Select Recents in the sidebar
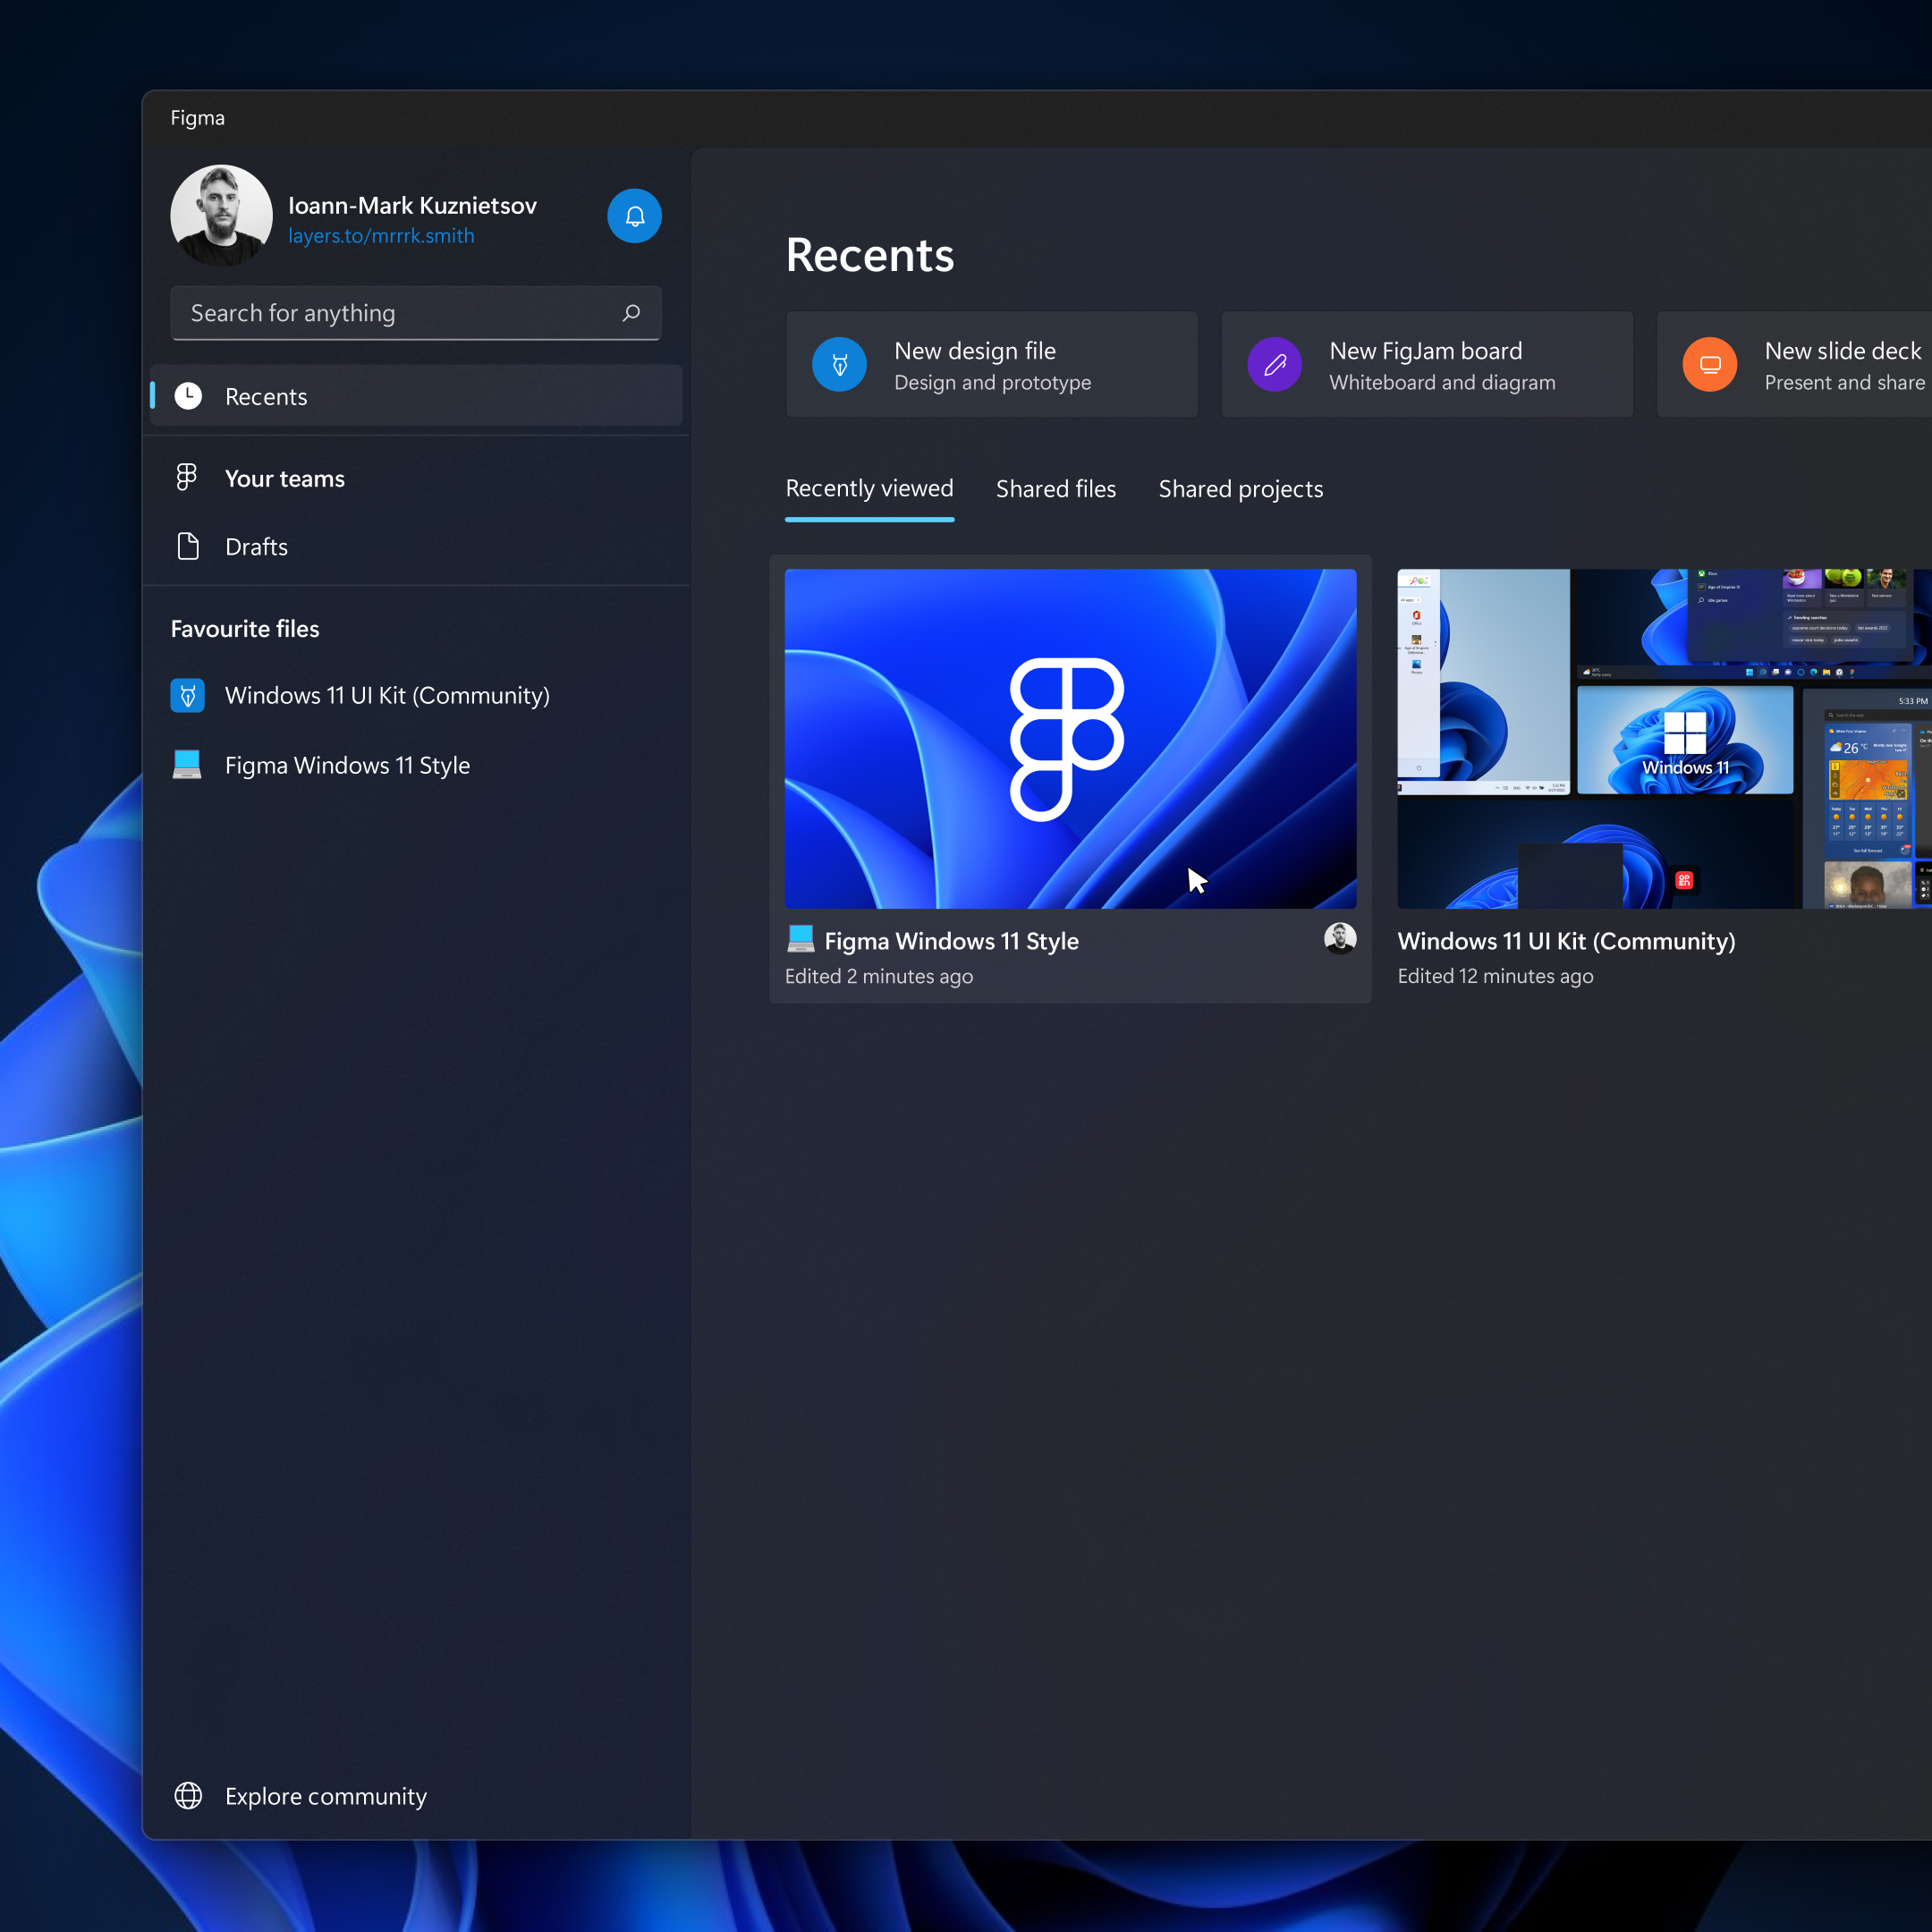 click(x=416, y=396)
